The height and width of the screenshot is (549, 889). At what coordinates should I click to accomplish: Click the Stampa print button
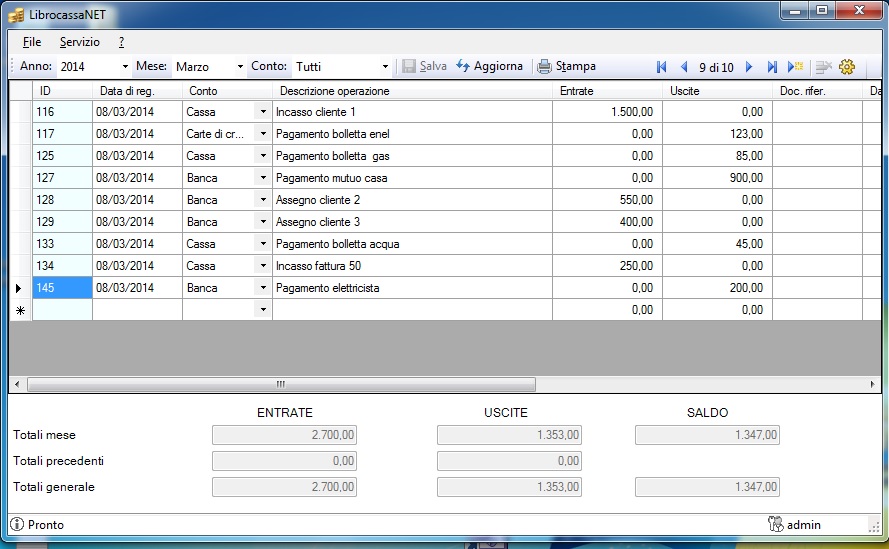(x=566, y=66)
